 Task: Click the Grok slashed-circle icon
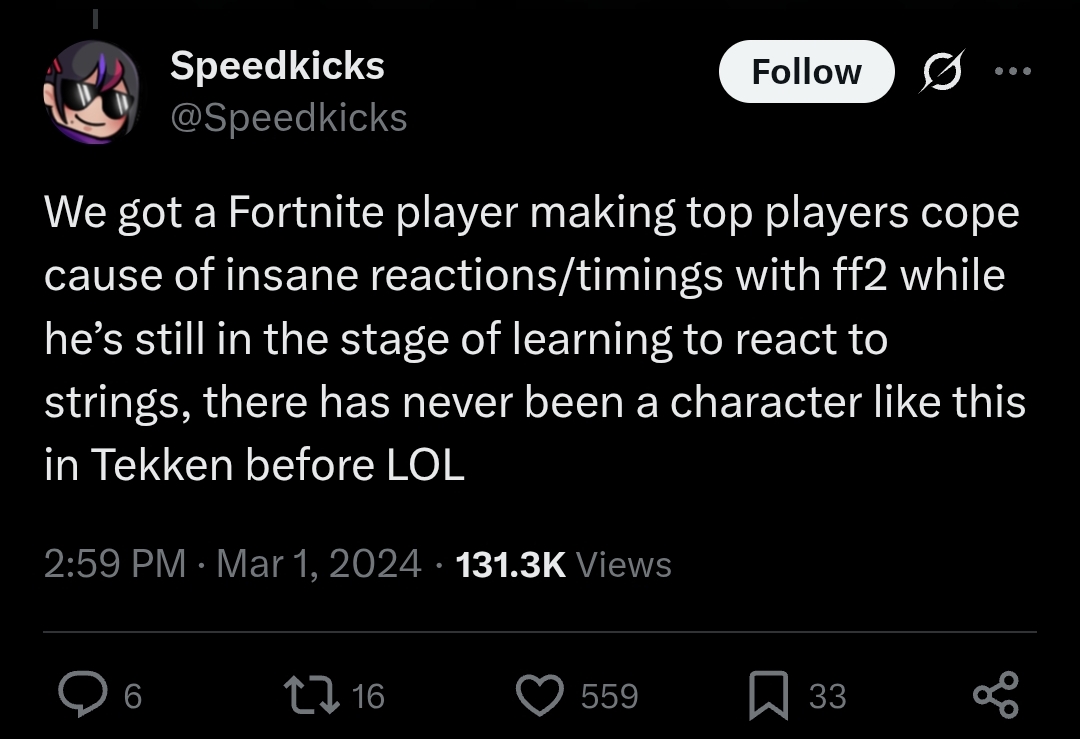pyautogui.click(x=940, y=72)
